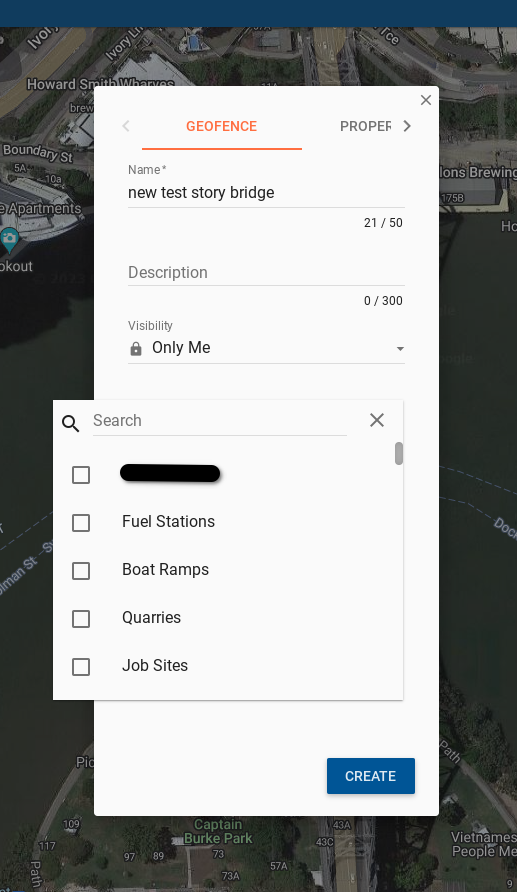Click the list scrollbar thumb

coord(399,453)
